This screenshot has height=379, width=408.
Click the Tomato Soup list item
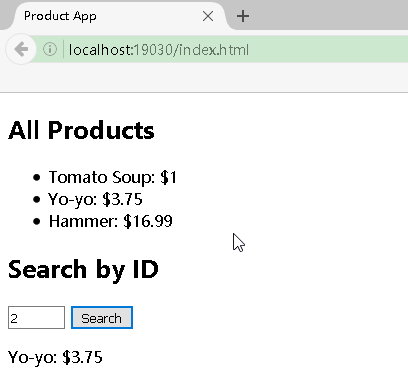[113, 177]
